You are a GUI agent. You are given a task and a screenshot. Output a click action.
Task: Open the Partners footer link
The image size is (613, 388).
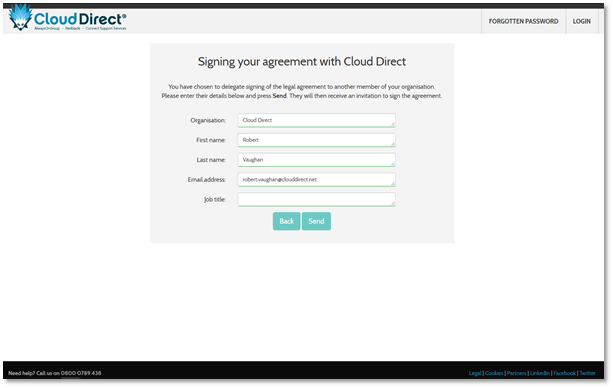[x=516, y=373]
